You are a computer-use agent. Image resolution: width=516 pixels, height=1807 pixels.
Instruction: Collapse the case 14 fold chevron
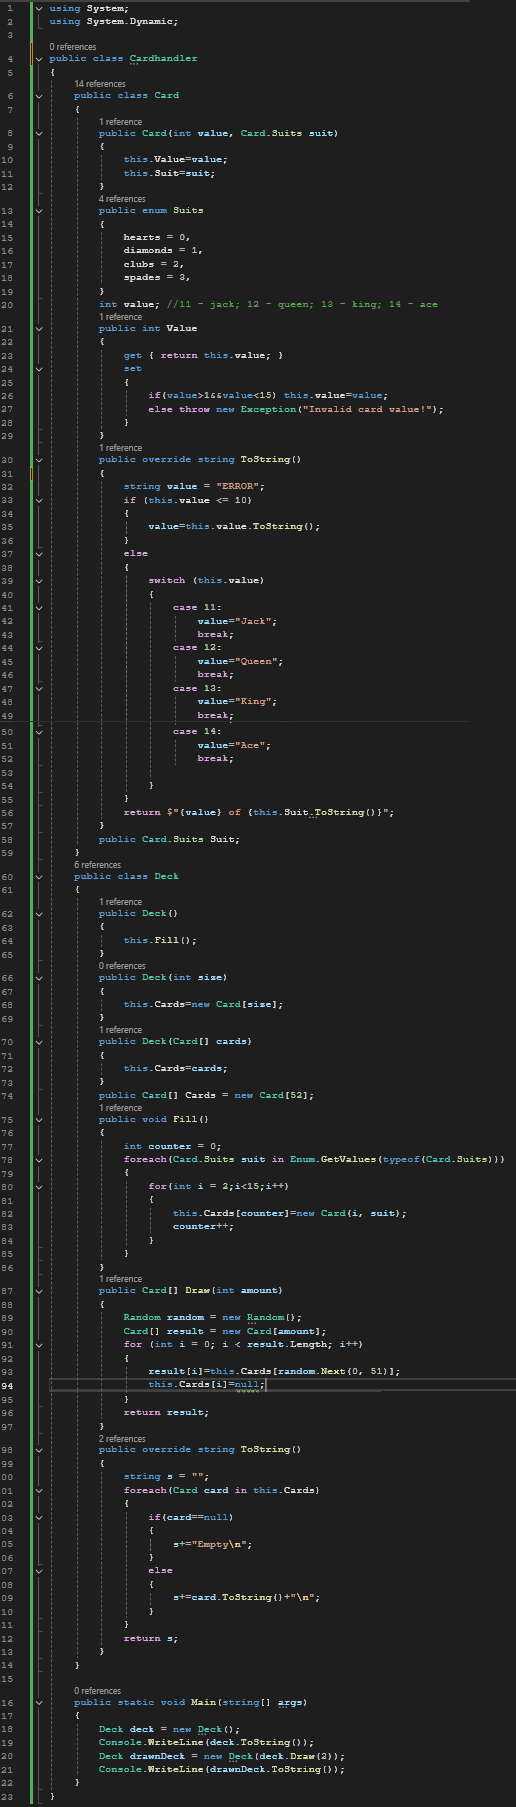39,732
